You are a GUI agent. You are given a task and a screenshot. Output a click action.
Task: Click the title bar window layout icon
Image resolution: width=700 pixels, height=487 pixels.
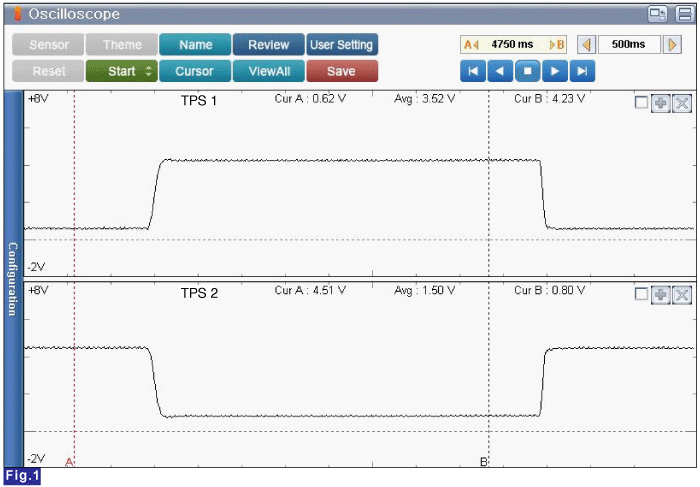point(684,14)
